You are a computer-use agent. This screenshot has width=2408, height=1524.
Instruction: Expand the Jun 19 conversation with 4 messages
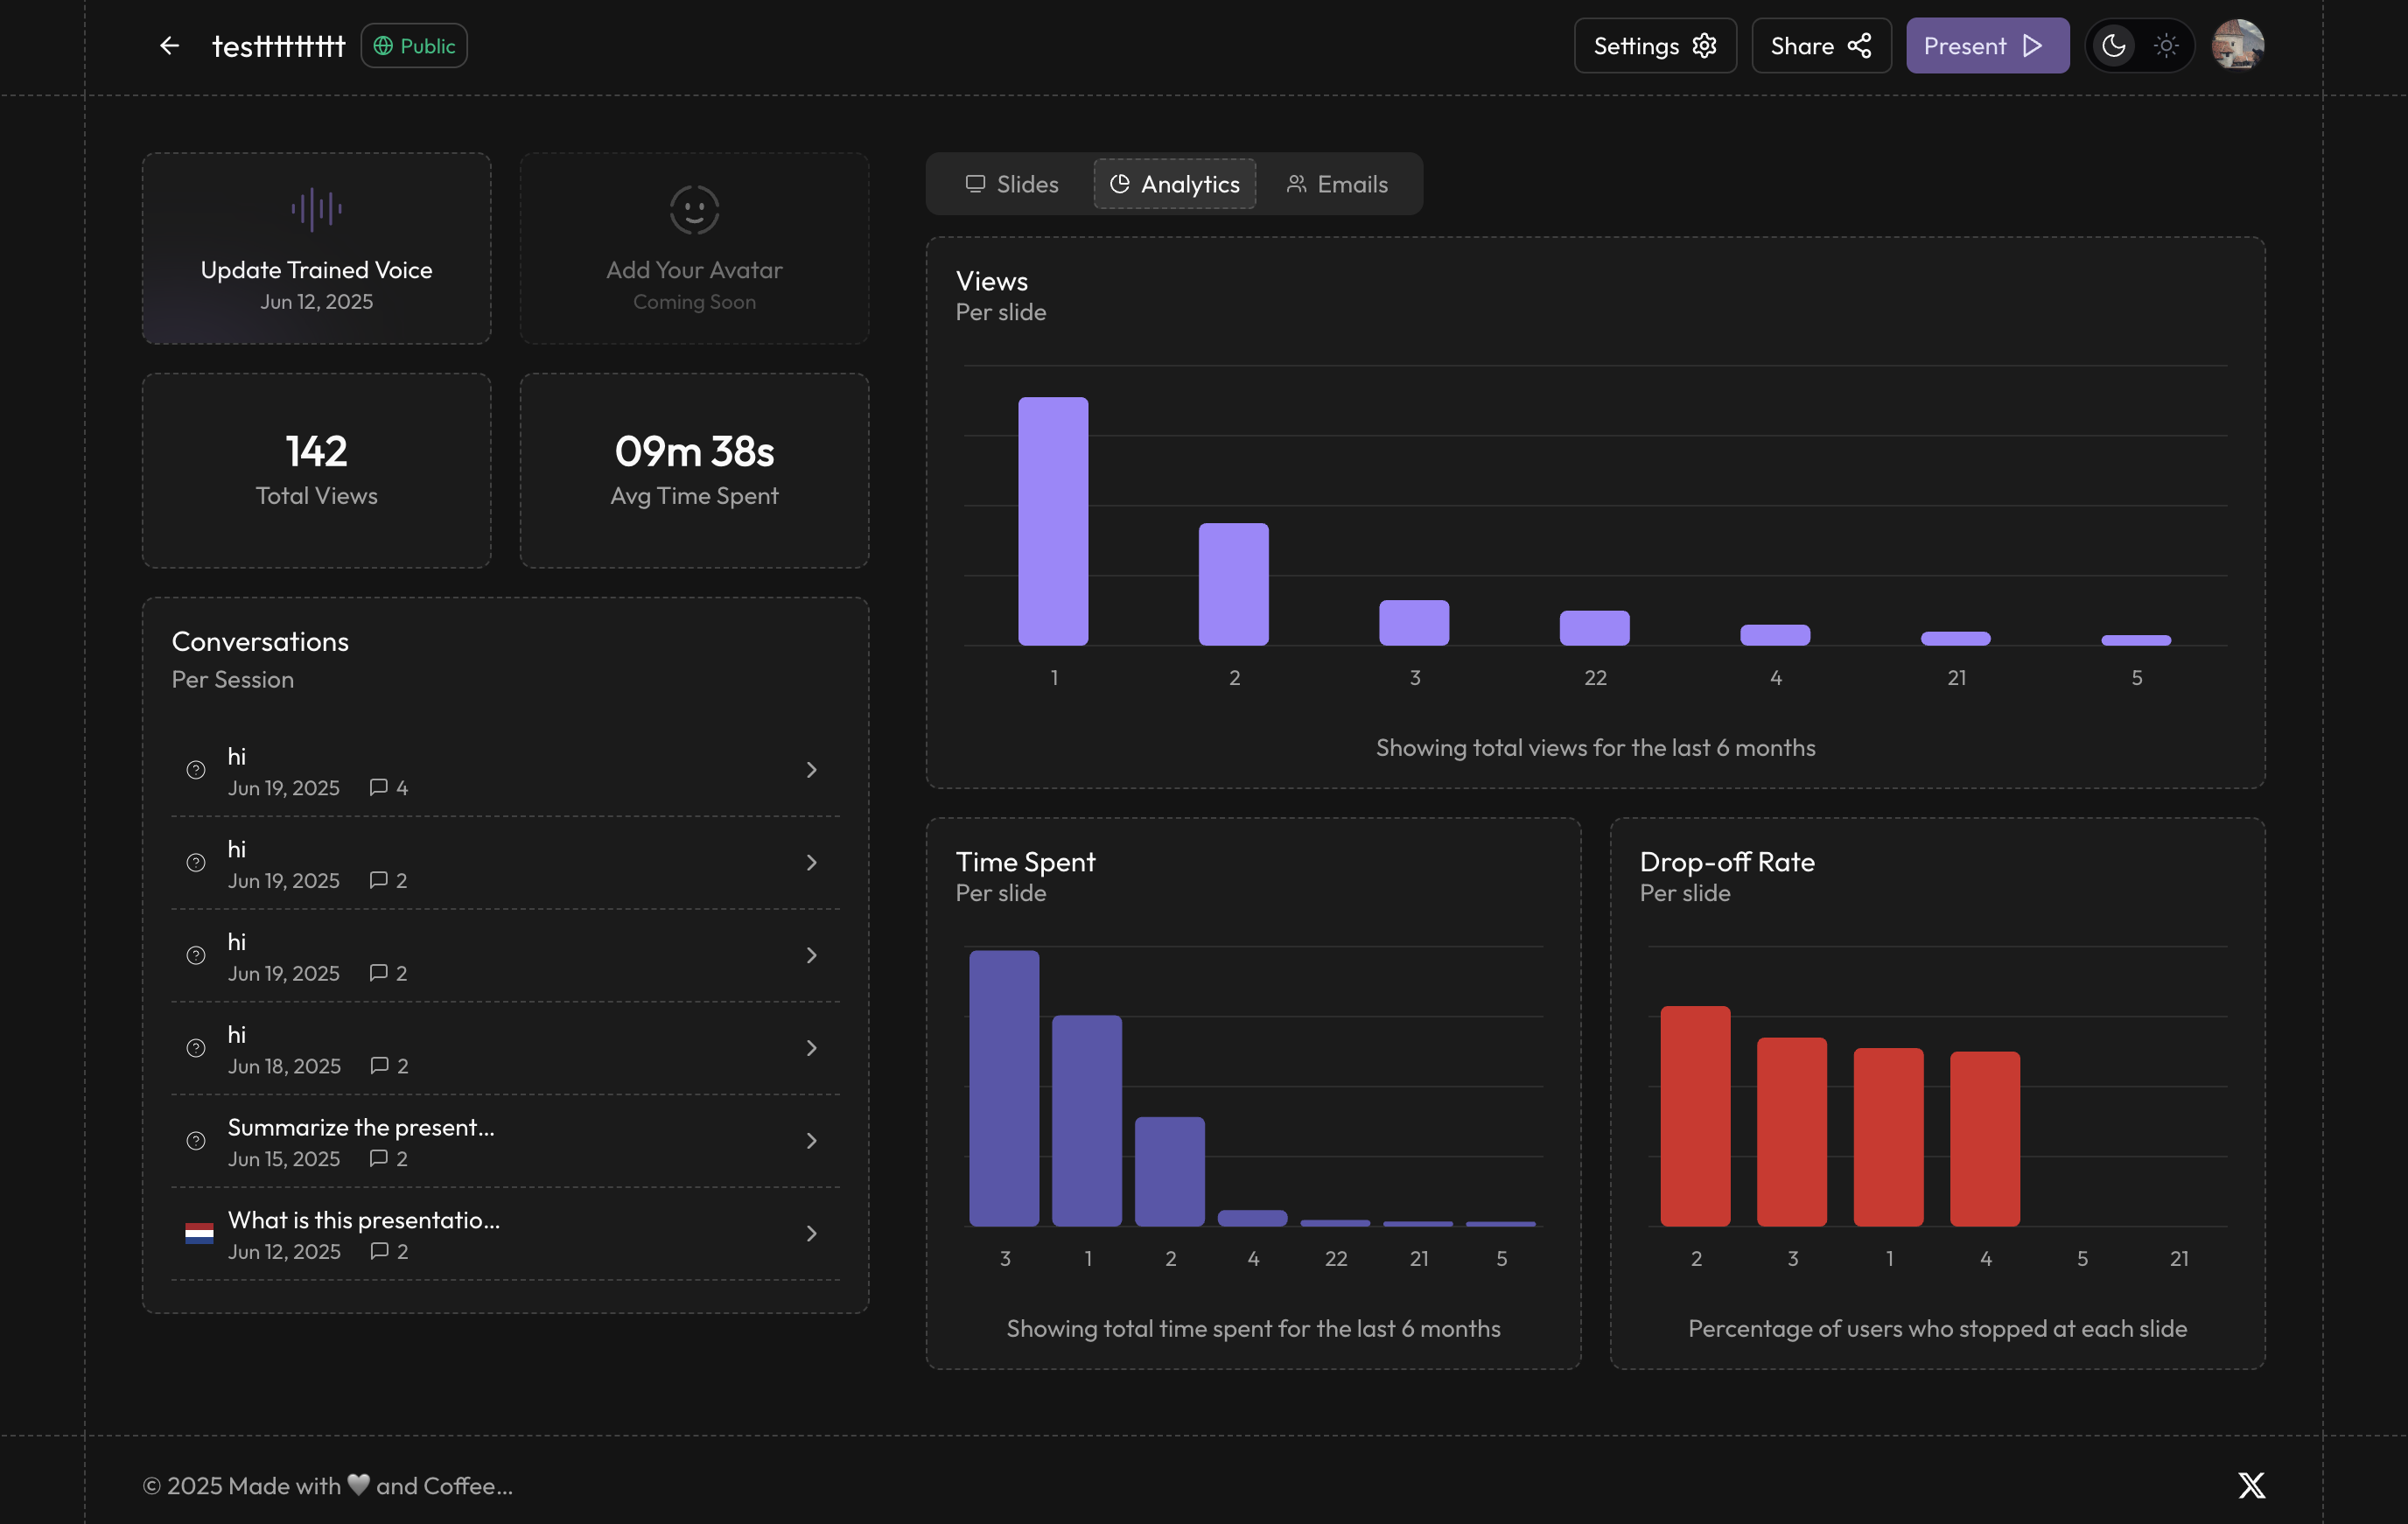click(x=811, y=770)
